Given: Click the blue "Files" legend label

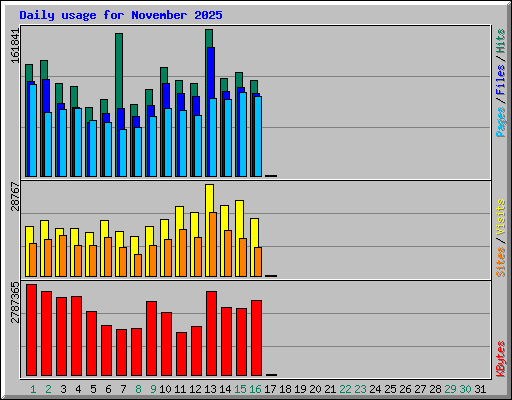Looking at the screenshot, I should click(500, 80).
